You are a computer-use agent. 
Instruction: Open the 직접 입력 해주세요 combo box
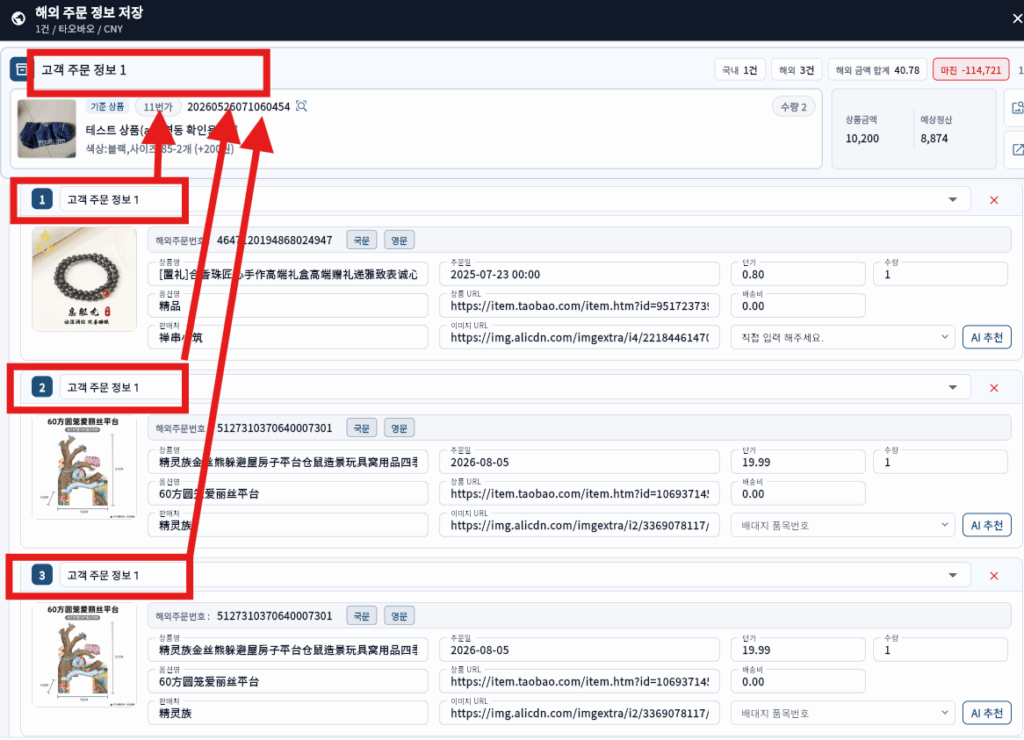[x=843, y=338]
